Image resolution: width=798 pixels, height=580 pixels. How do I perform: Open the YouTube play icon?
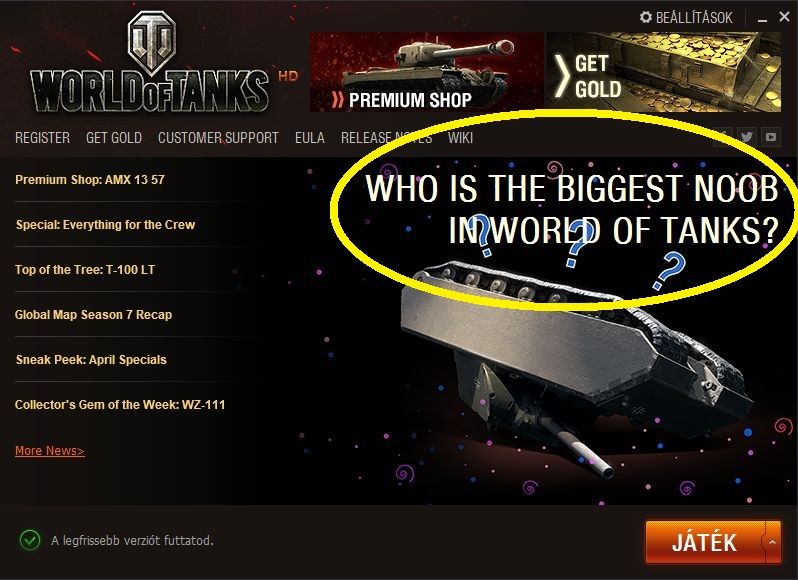[771, 136]
